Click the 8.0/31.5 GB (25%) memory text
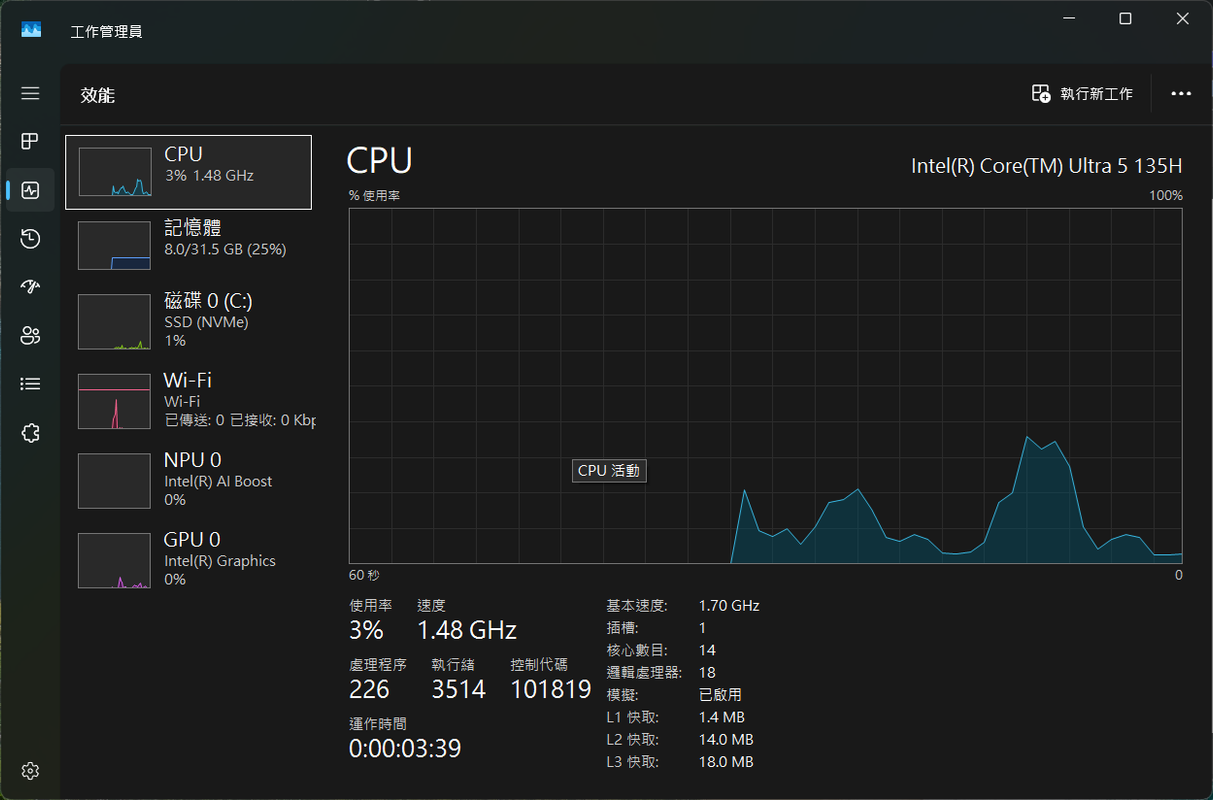 click(225, 249)
